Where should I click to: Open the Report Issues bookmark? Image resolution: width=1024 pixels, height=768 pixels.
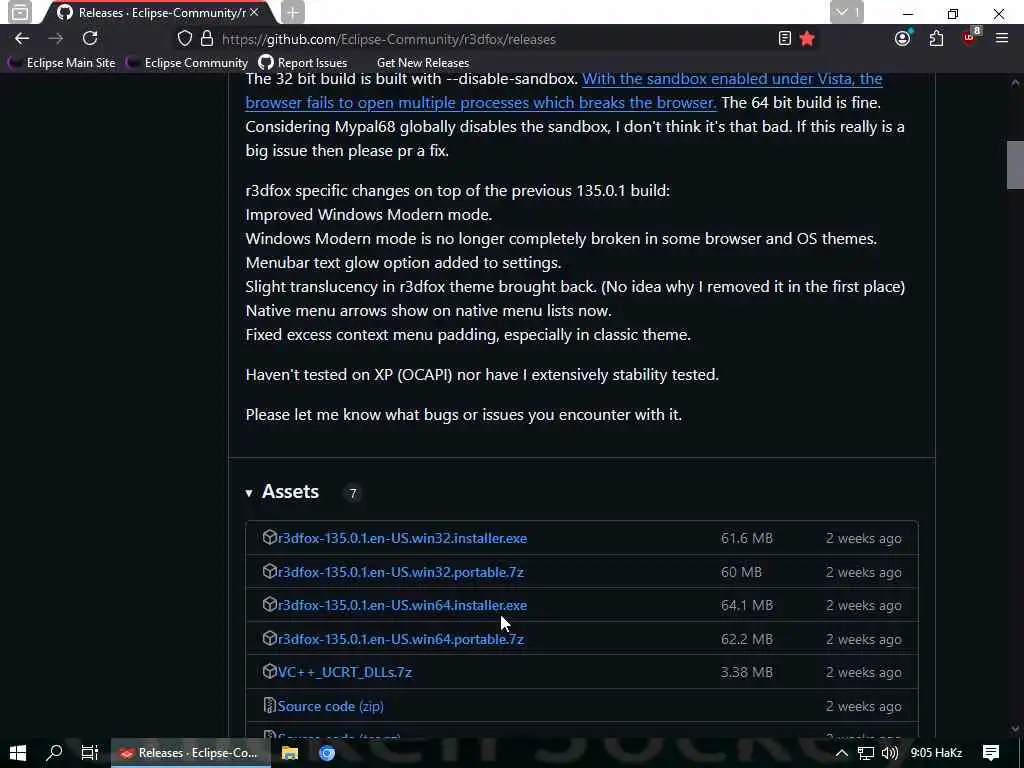302,63
